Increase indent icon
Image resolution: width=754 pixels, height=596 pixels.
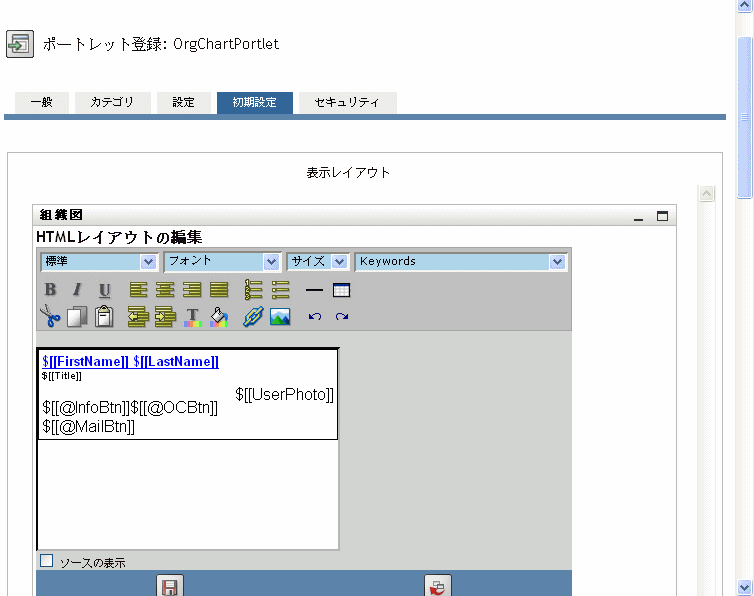[165, 317]
